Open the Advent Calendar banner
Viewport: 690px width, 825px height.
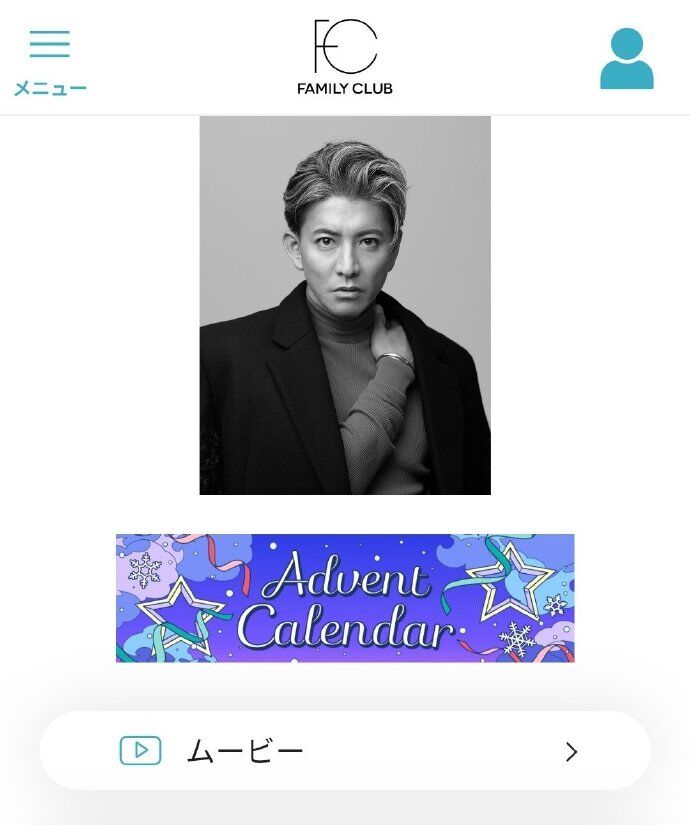pyautogui.click(x=345, y=598)
